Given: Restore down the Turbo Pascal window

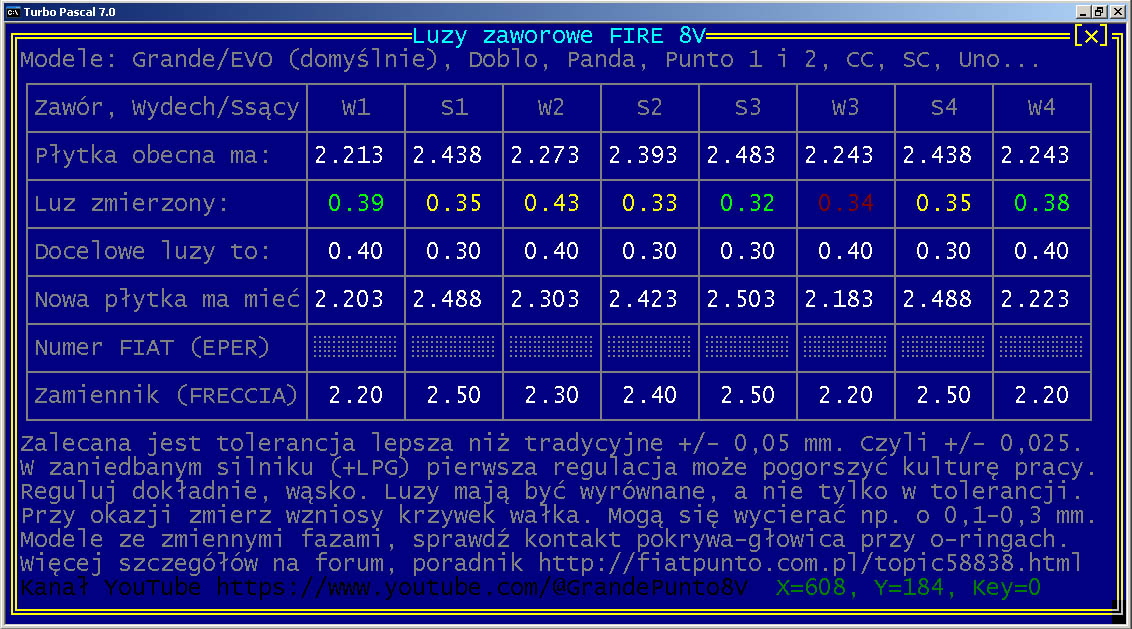Looking at the screenshot, I should pos(1100,11).
